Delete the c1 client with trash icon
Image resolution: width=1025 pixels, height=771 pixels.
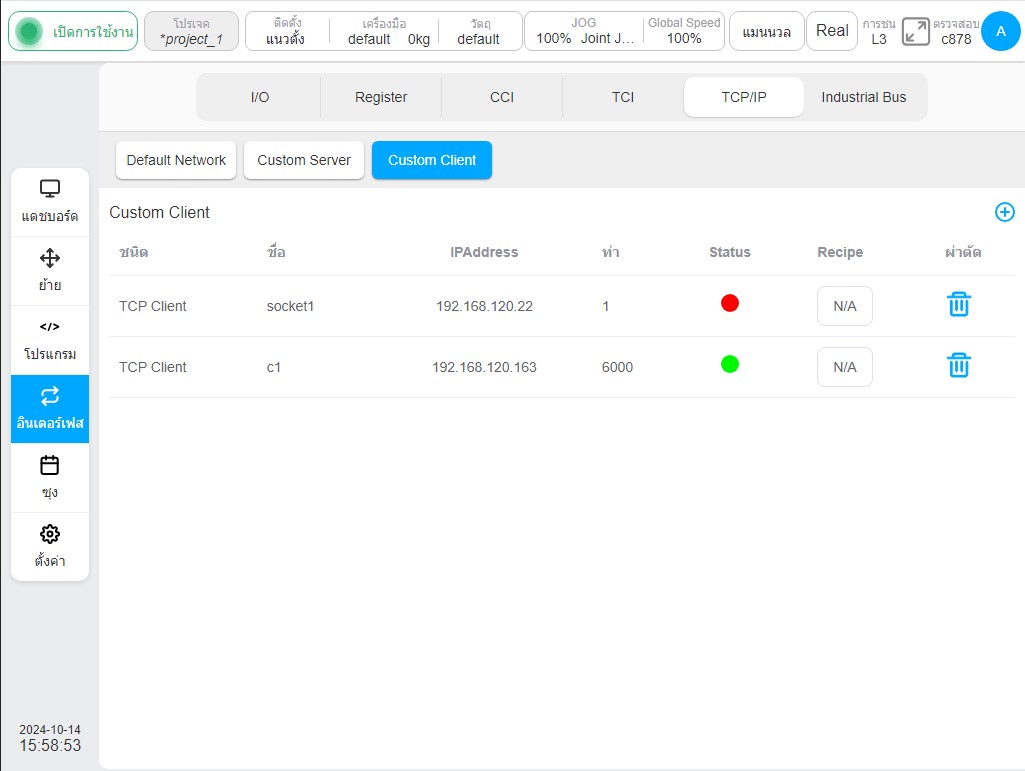coord(958,366)
